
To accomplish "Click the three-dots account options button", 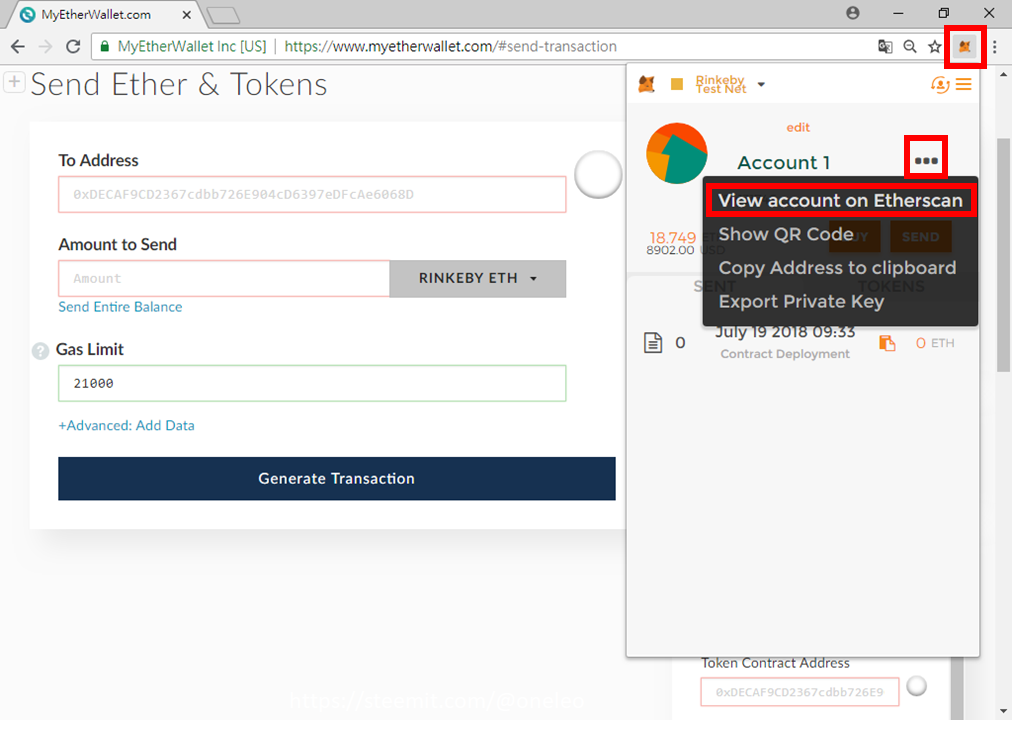I will tap(926, 161).
